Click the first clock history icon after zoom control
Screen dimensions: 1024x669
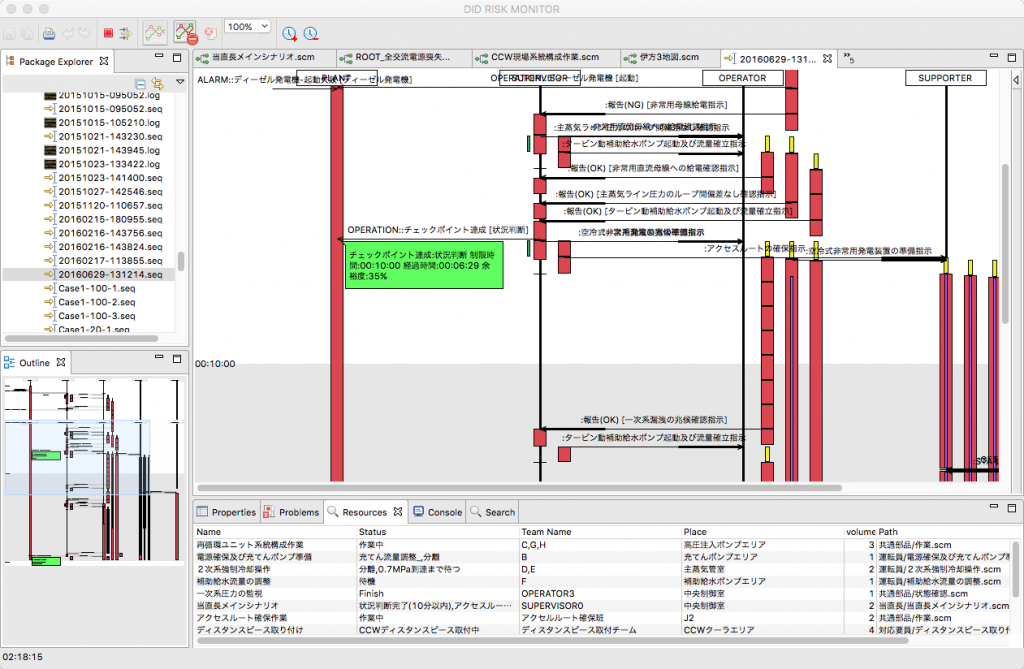[x=288, y=32]
